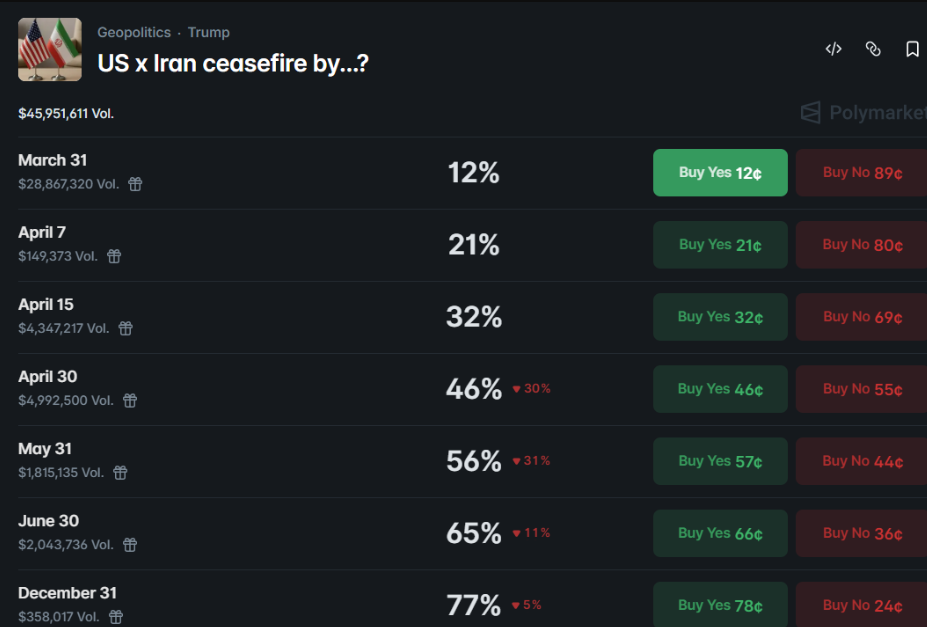This screenshot has height=627, width=927.
Task: Buy Yes at 12¢ for March 31
Action: (x=720, y=173)
